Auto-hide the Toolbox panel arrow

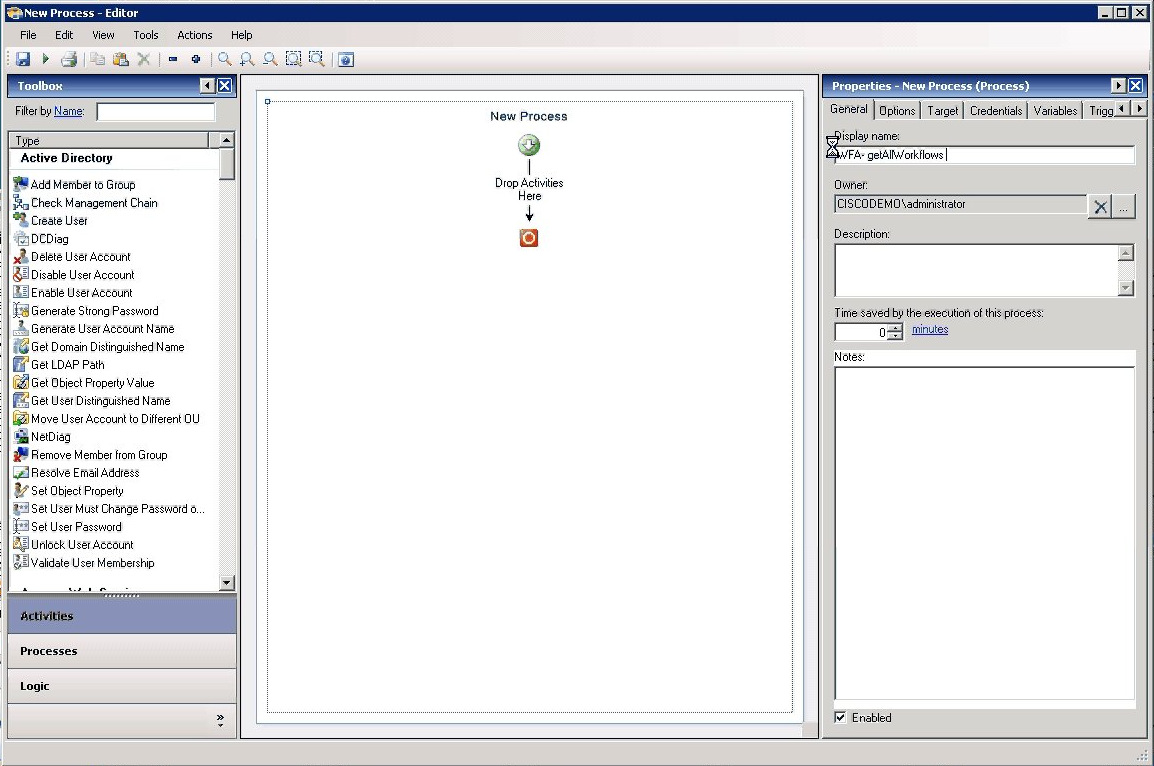(x=208, y=85)
